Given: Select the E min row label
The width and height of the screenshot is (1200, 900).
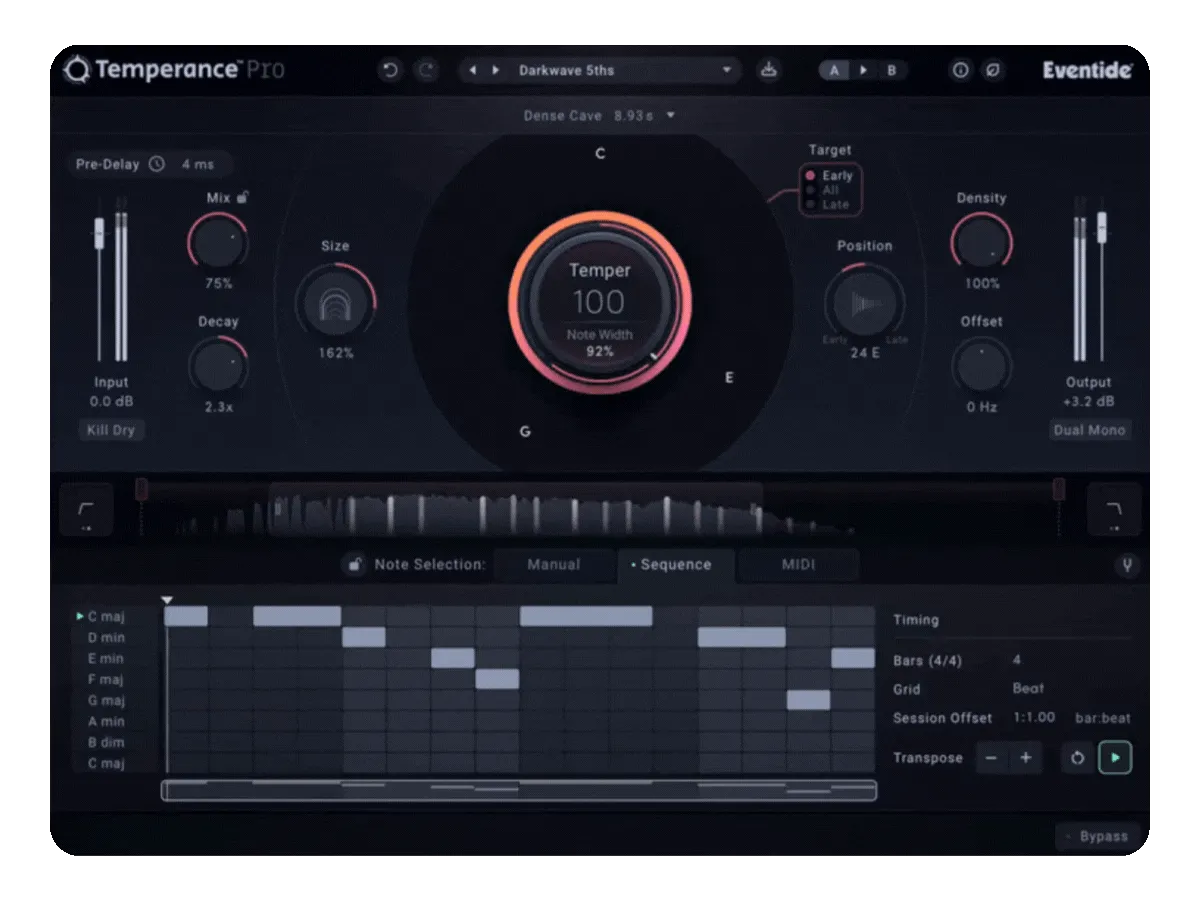Looking at the screenshot, I should (106, 658).
